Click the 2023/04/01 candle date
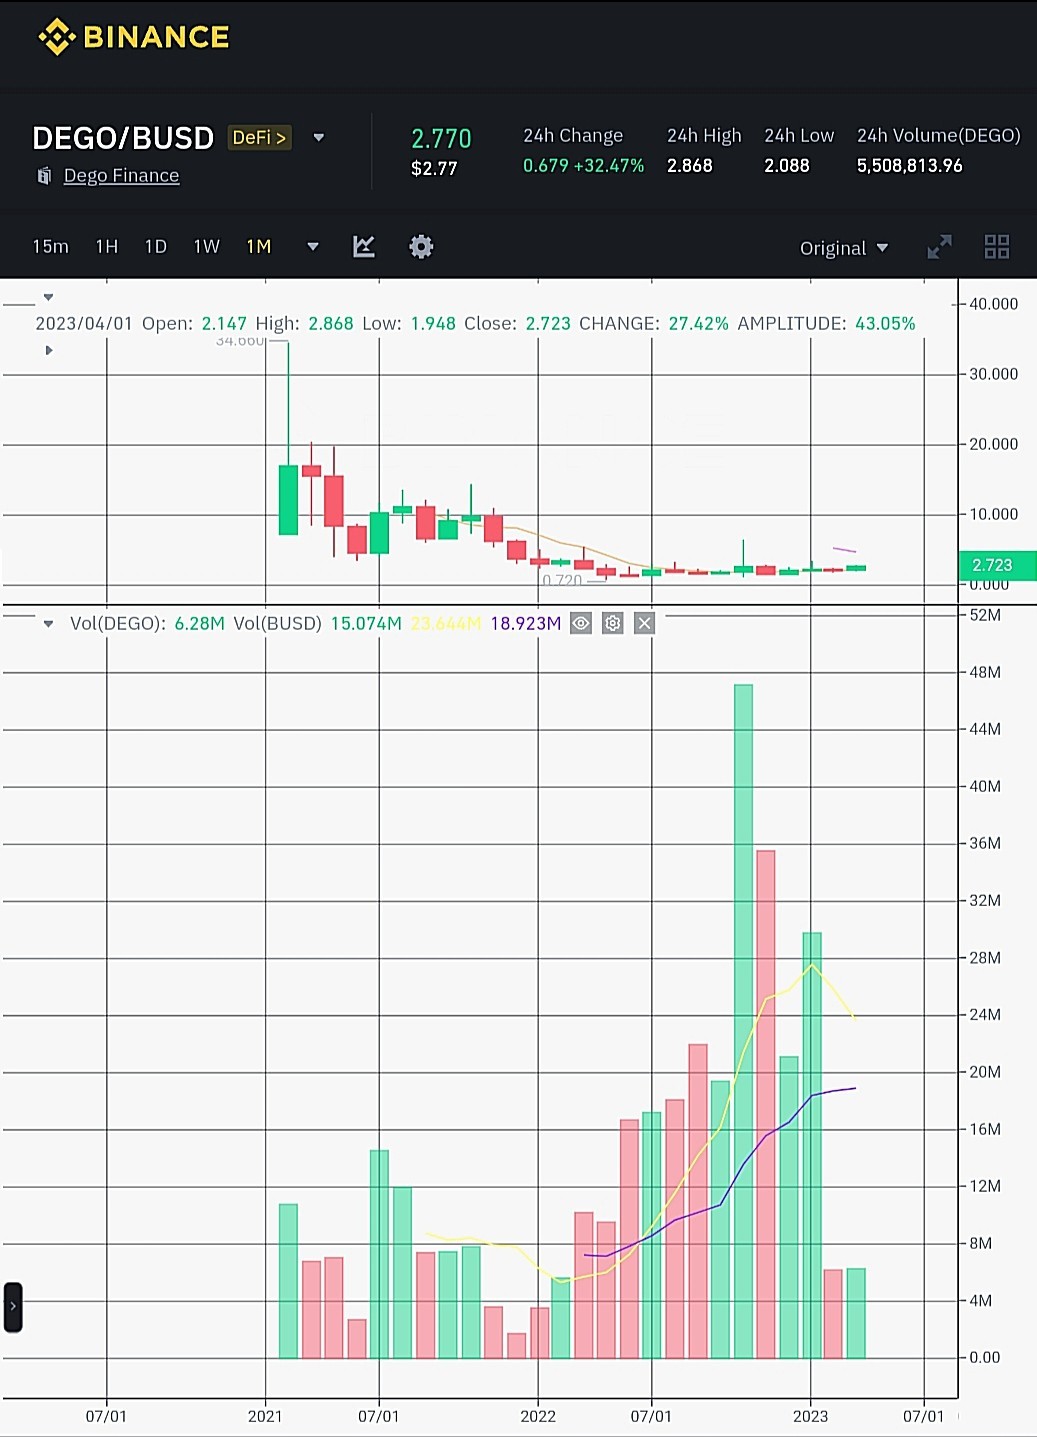Screen dimensions: 1037x1437 [84, 324]
